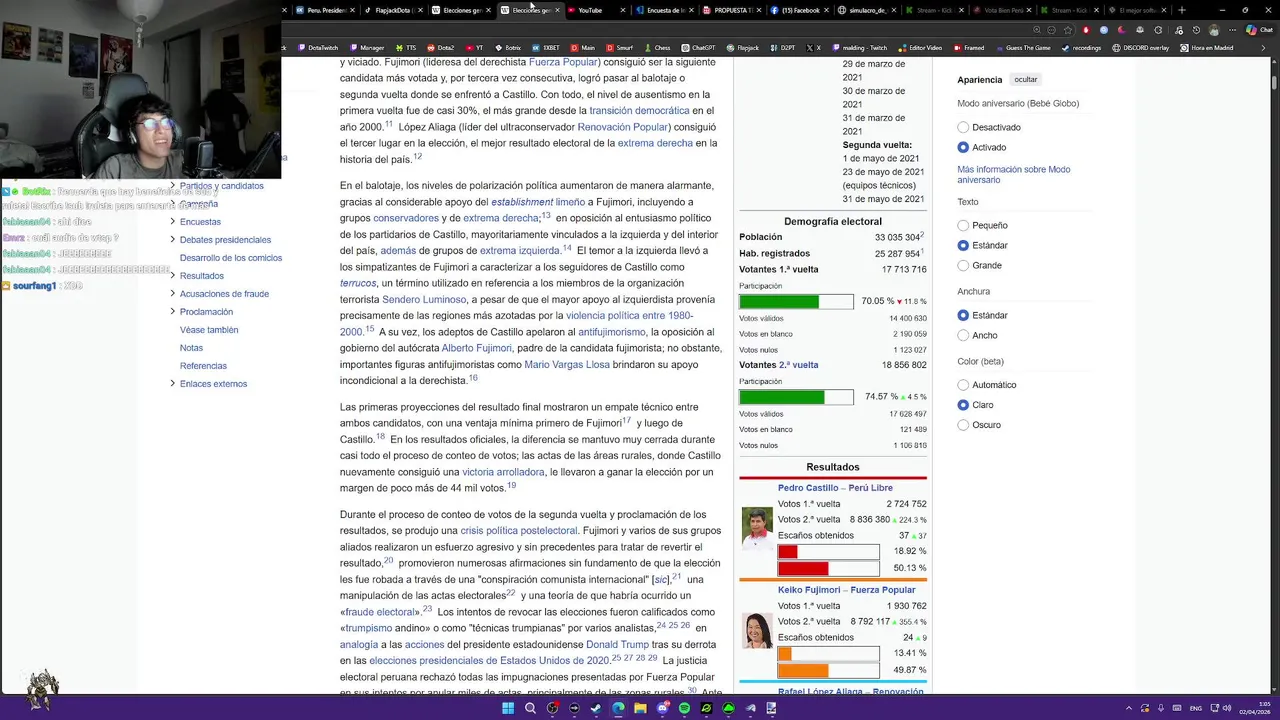Select Oscuro color mode
The image size is (1280, 720).
point(963,425)
